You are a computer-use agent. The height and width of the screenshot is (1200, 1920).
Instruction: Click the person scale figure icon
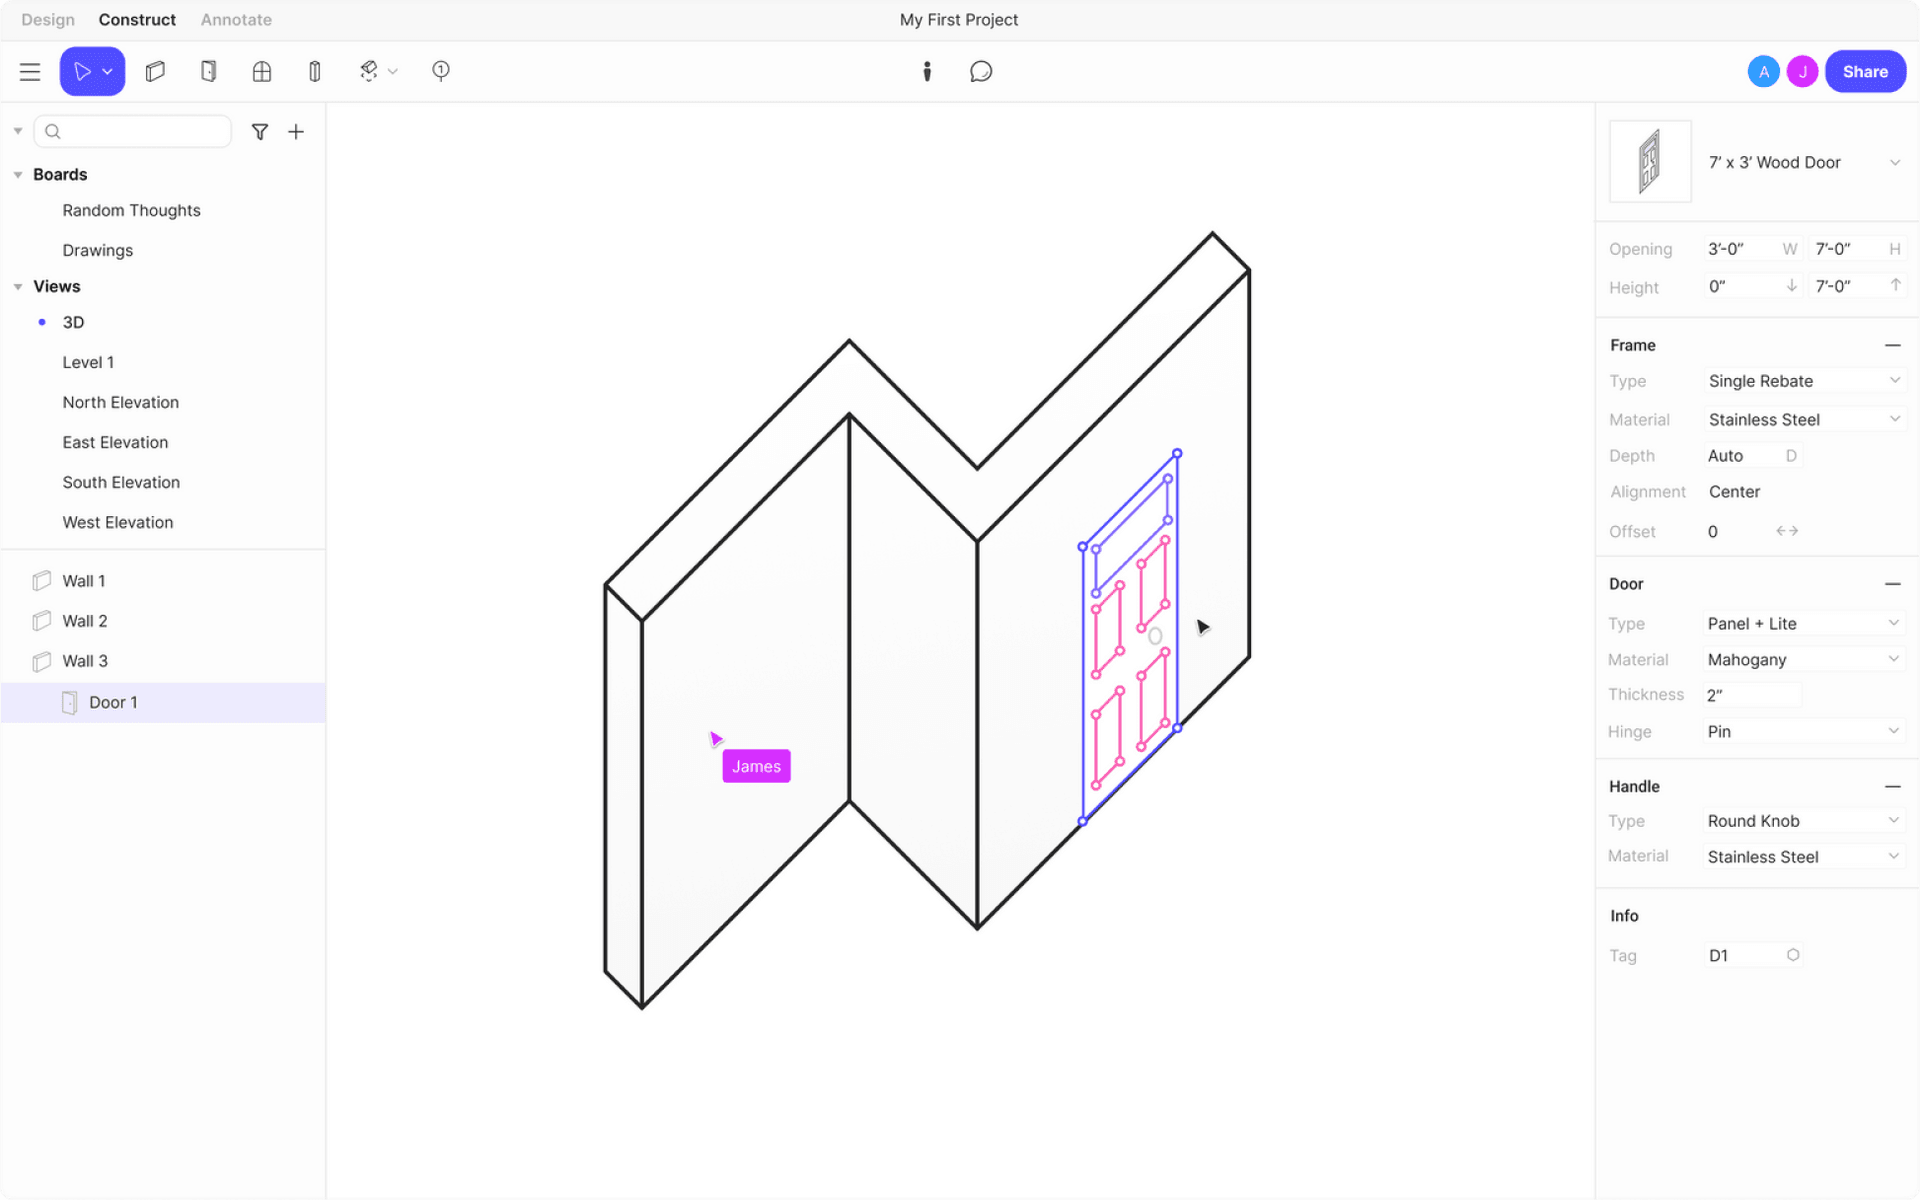pos(927,71)
